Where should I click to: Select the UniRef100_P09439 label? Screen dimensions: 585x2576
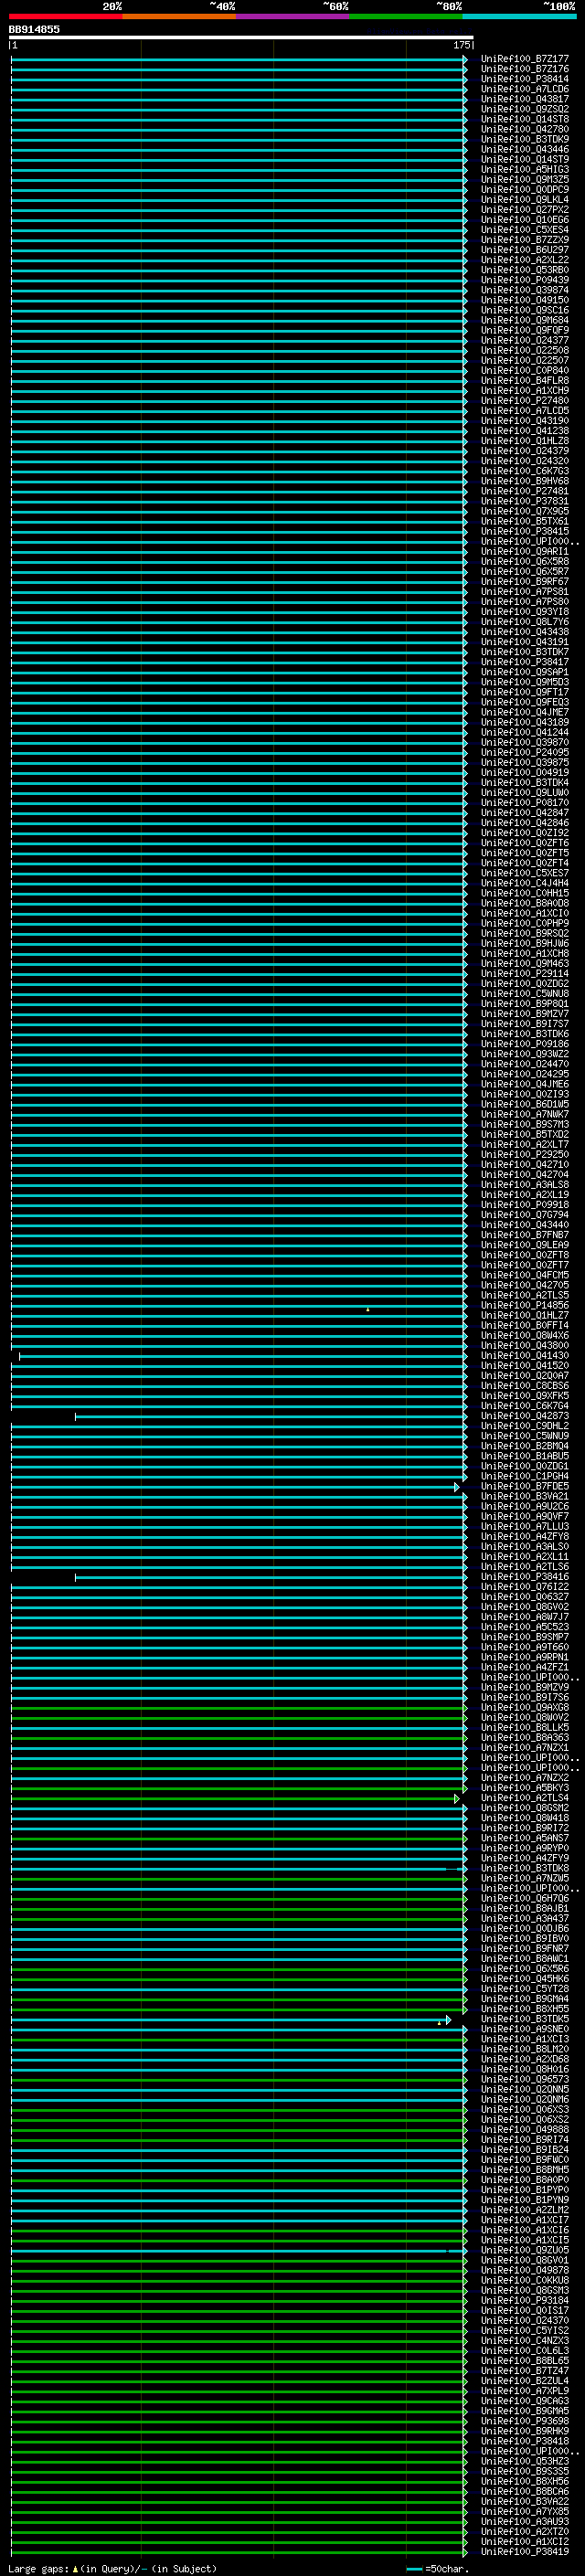[x=525, y=280]
